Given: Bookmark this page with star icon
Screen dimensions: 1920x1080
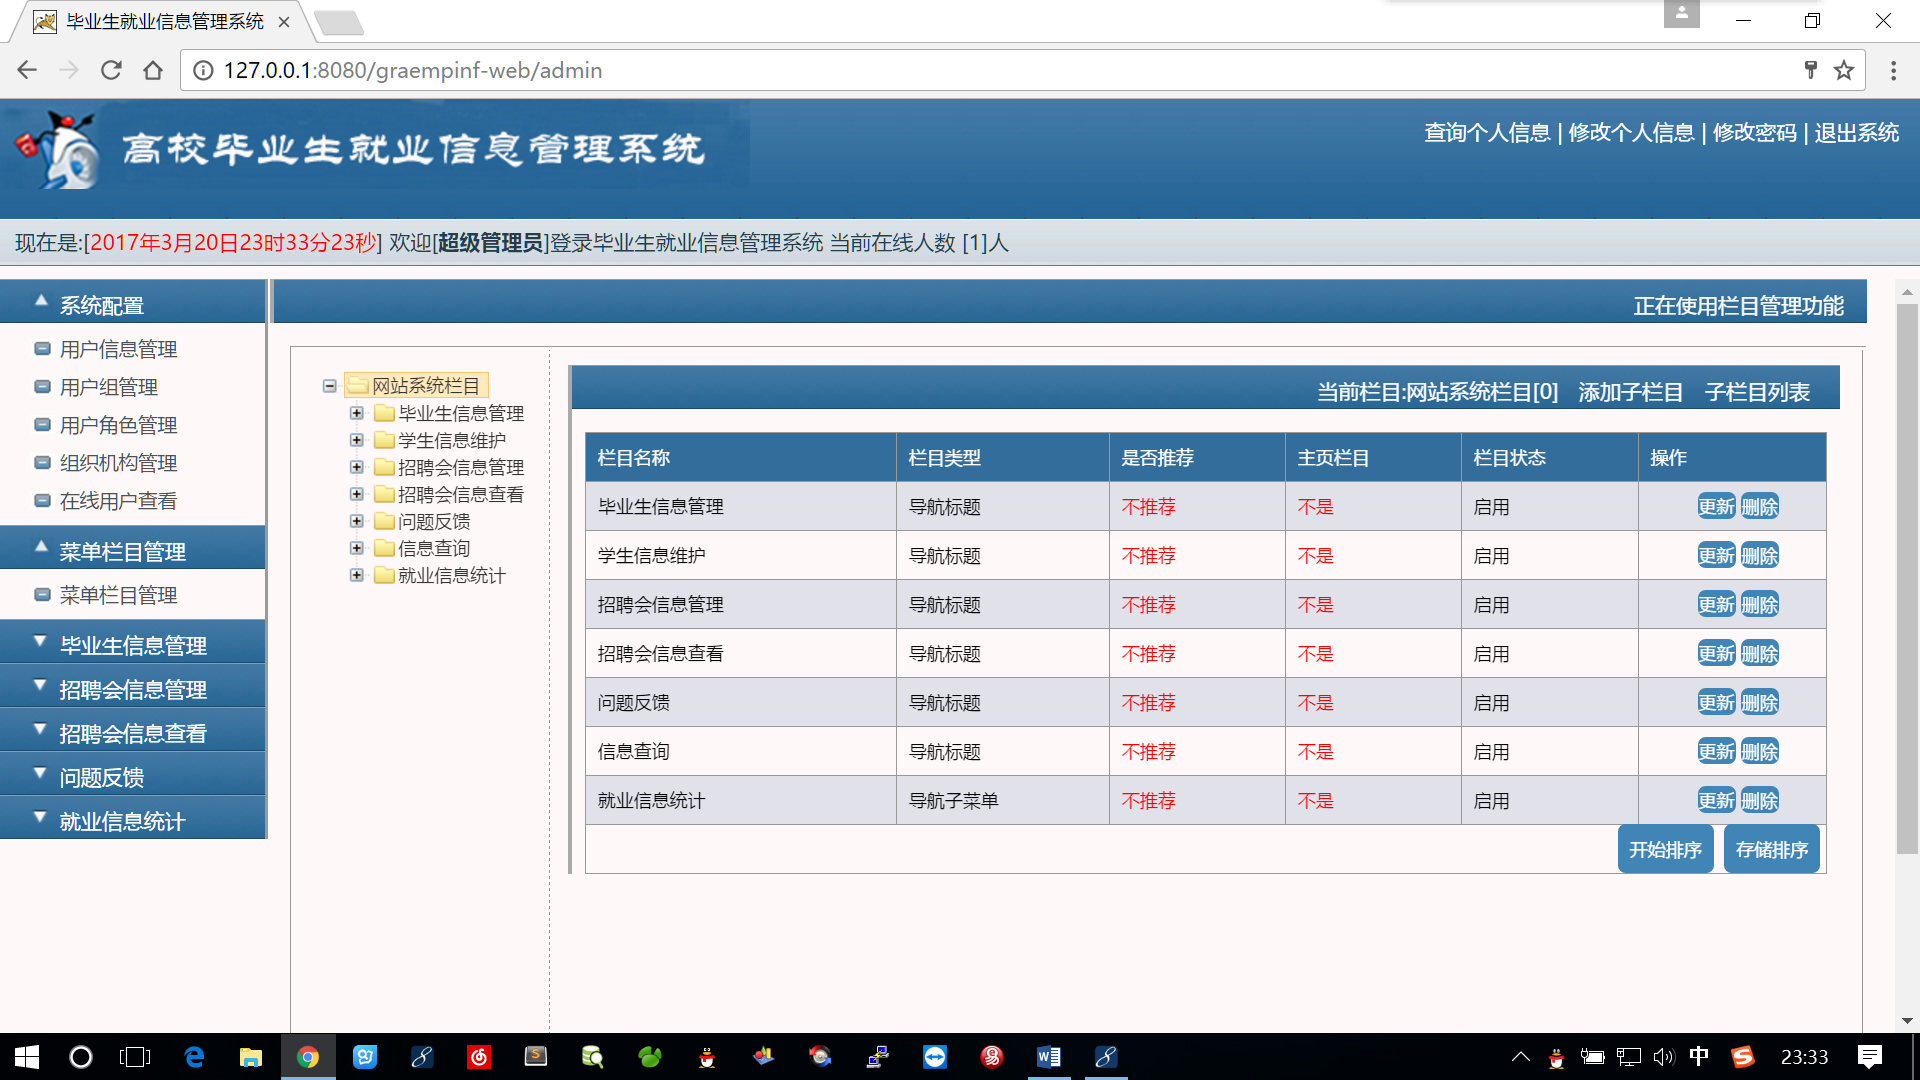Looking at the screenshot, I should point(1844,70).
